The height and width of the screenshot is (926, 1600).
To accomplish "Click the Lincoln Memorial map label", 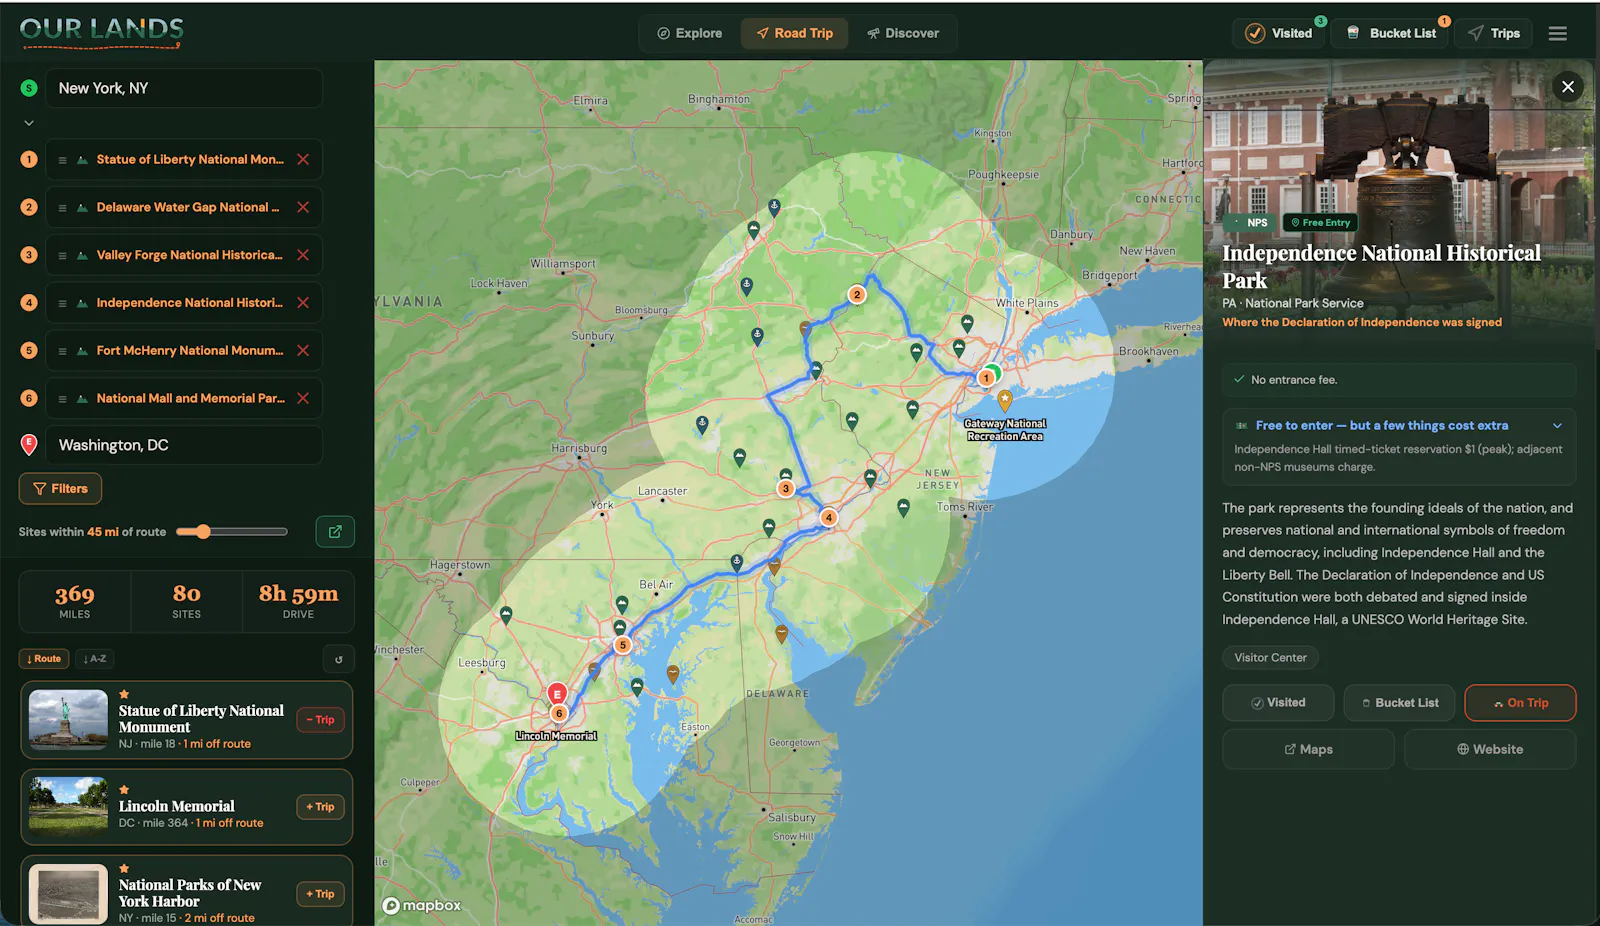I will (x=556, y=736).
